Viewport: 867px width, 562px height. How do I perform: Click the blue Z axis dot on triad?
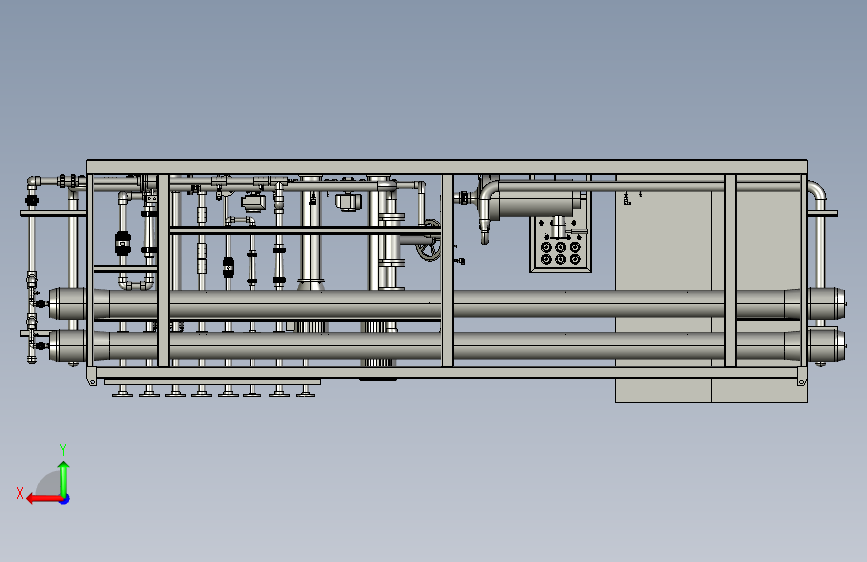click(65, 499)
